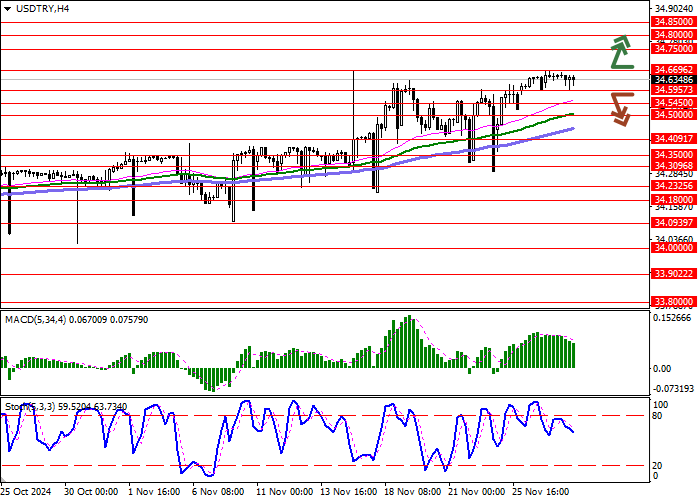Viewport: 700px width, 500px height.
Task: Select the 34.00000 price level label
Action: click(x=674, y=248)
